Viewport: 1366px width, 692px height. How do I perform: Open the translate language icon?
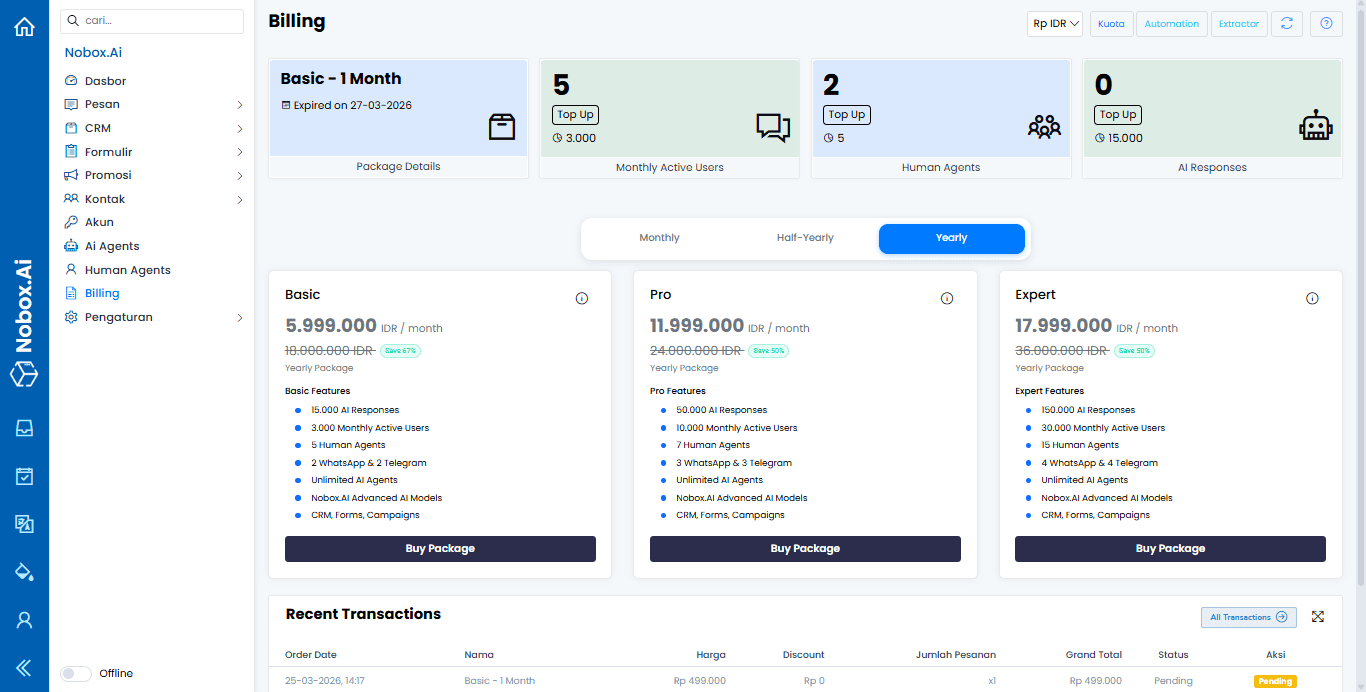(24, 524)
